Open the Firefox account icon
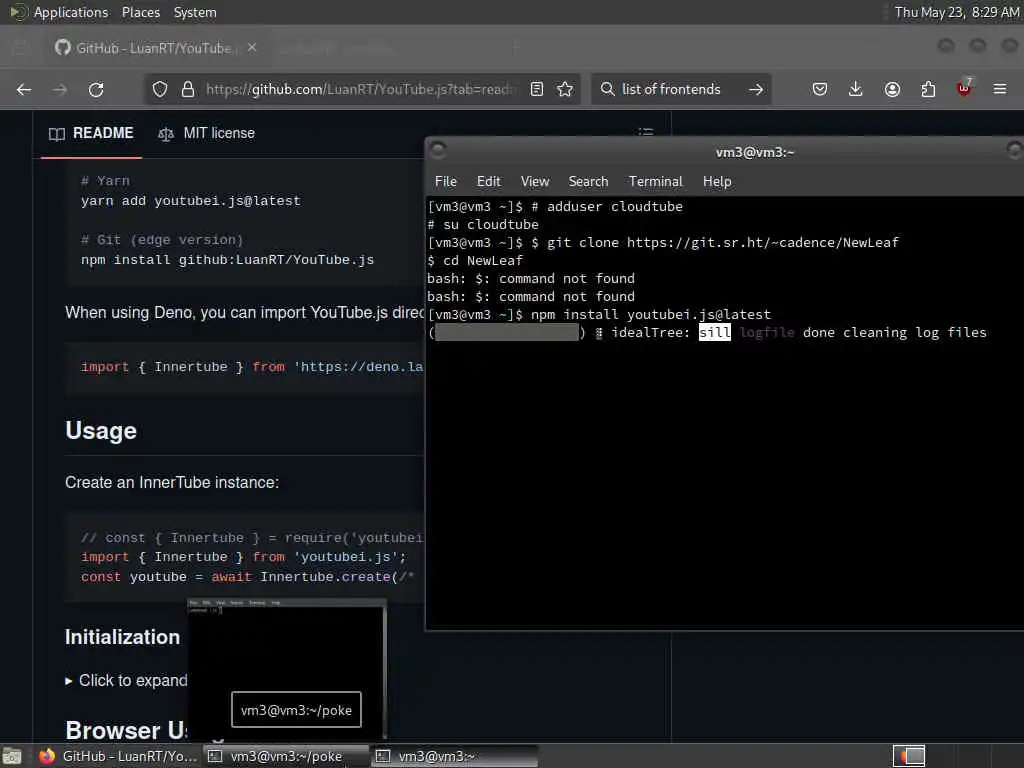Screen dimensions: 1024x768 click(x=892, y=89)
